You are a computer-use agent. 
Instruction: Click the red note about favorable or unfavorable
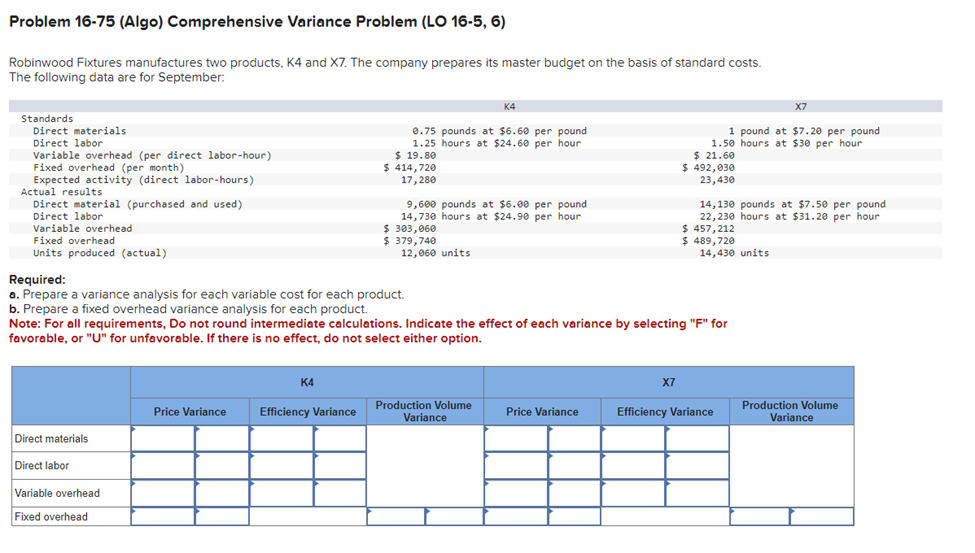coord(368,331)
